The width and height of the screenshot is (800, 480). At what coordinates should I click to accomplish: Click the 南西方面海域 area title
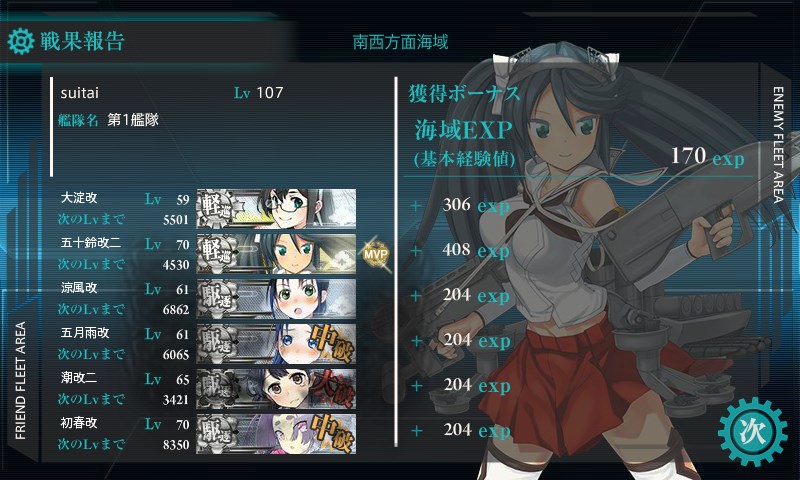401,42
